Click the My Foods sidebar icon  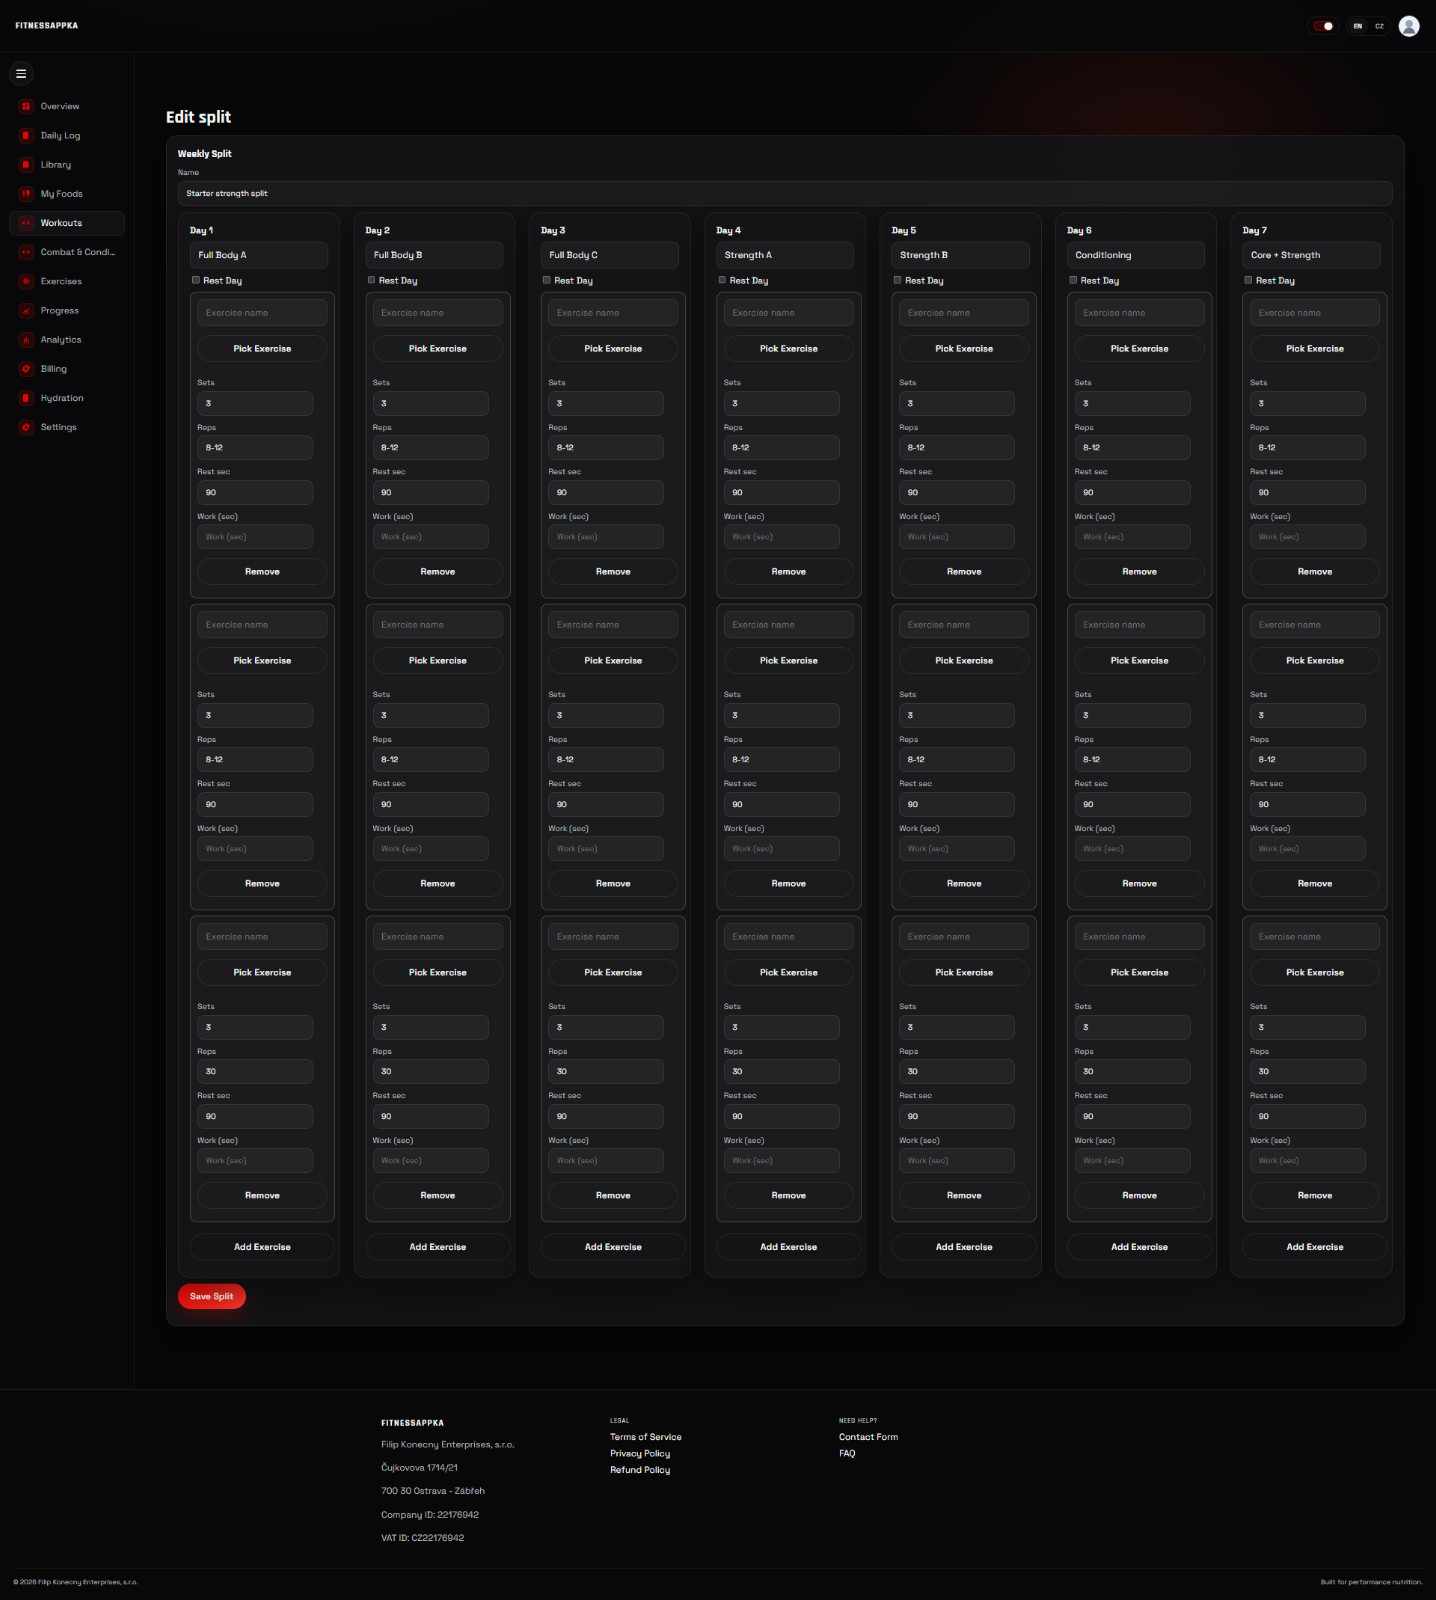(x=26, y=194)
